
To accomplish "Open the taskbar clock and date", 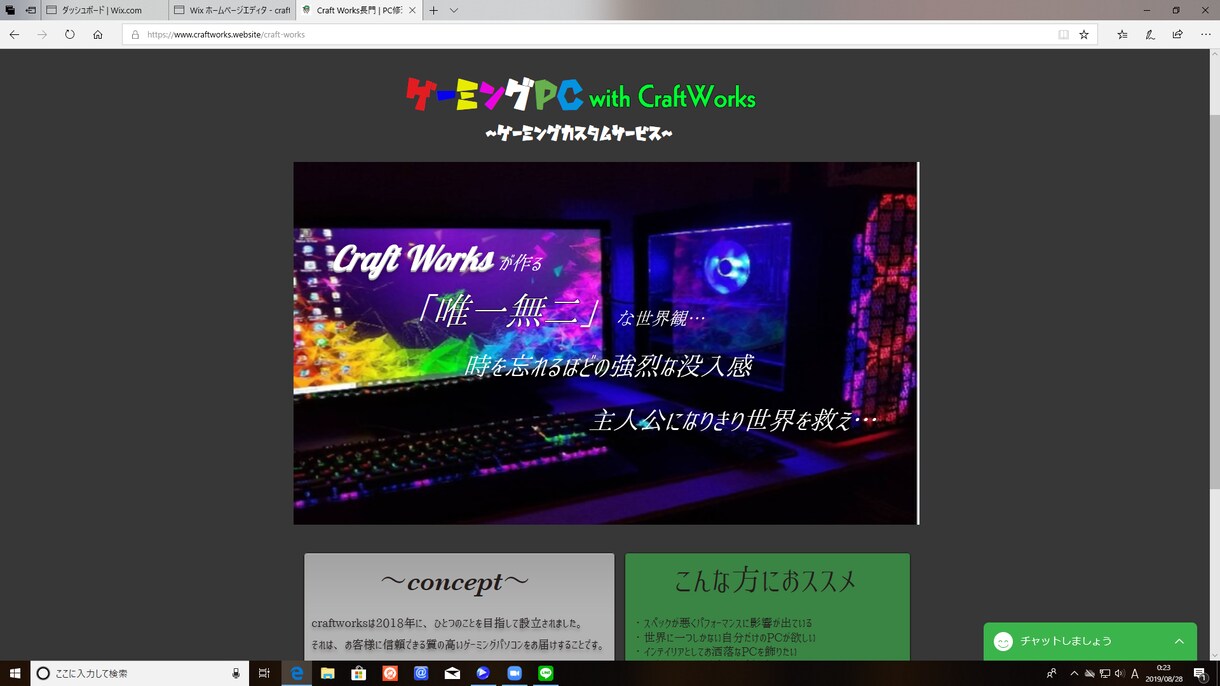I will tap(1164, 673).
